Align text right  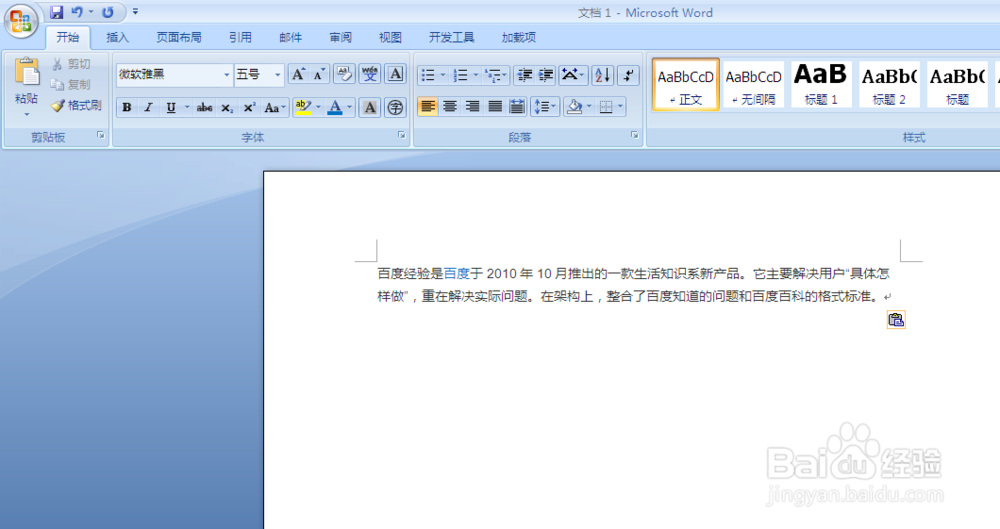click(473, 107)
